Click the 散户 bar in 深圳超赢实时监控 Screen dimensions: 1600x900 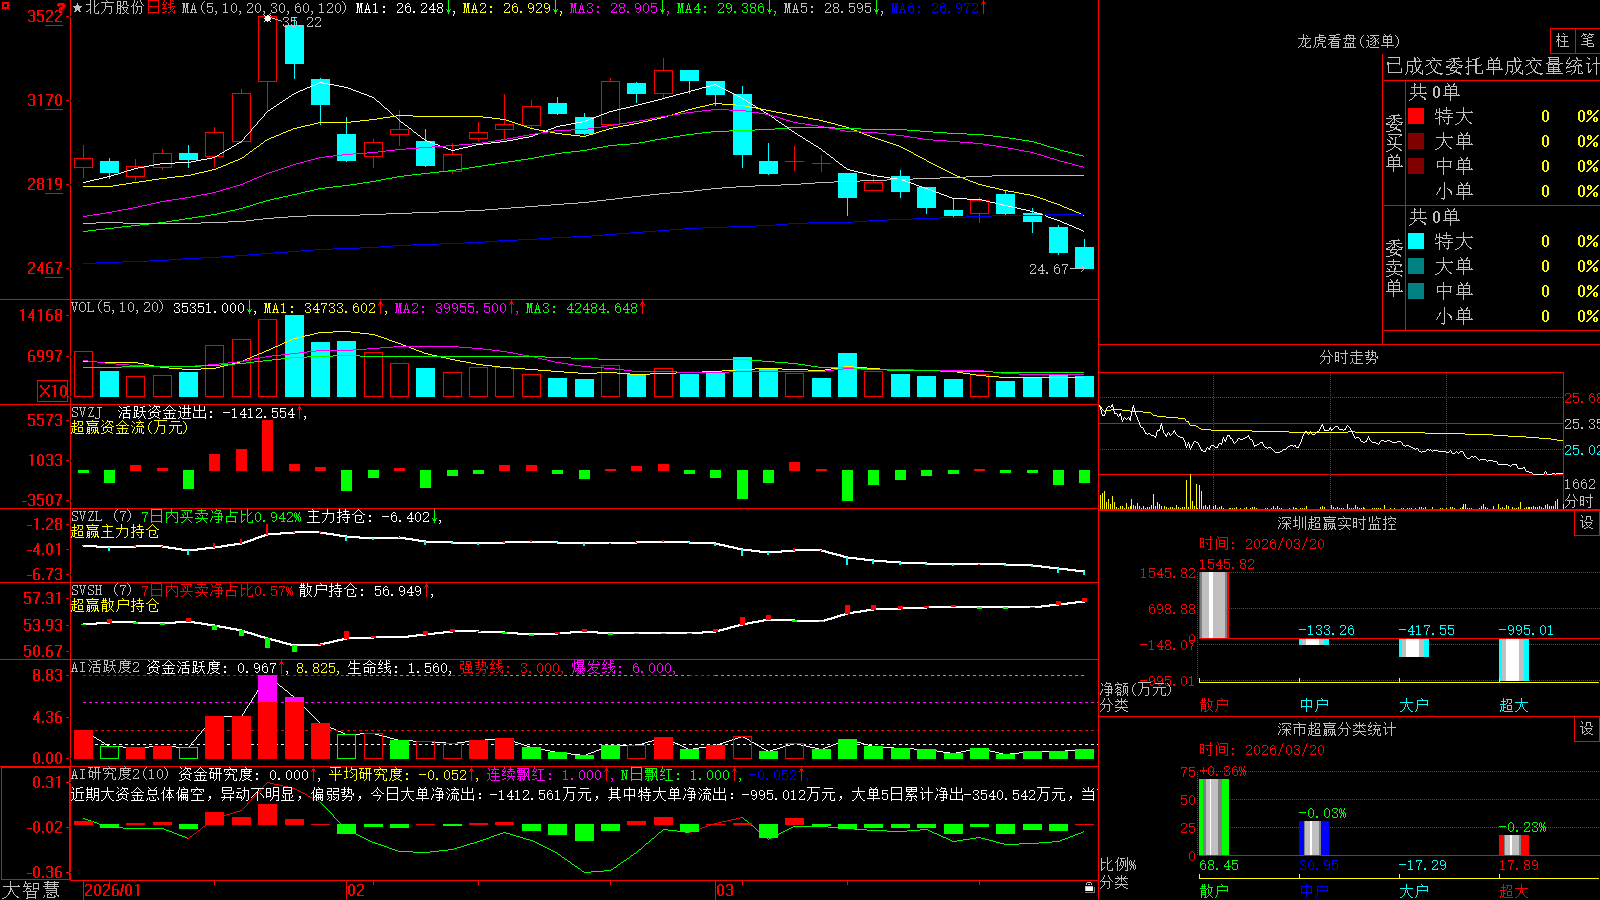click(x=1213, y=605)
